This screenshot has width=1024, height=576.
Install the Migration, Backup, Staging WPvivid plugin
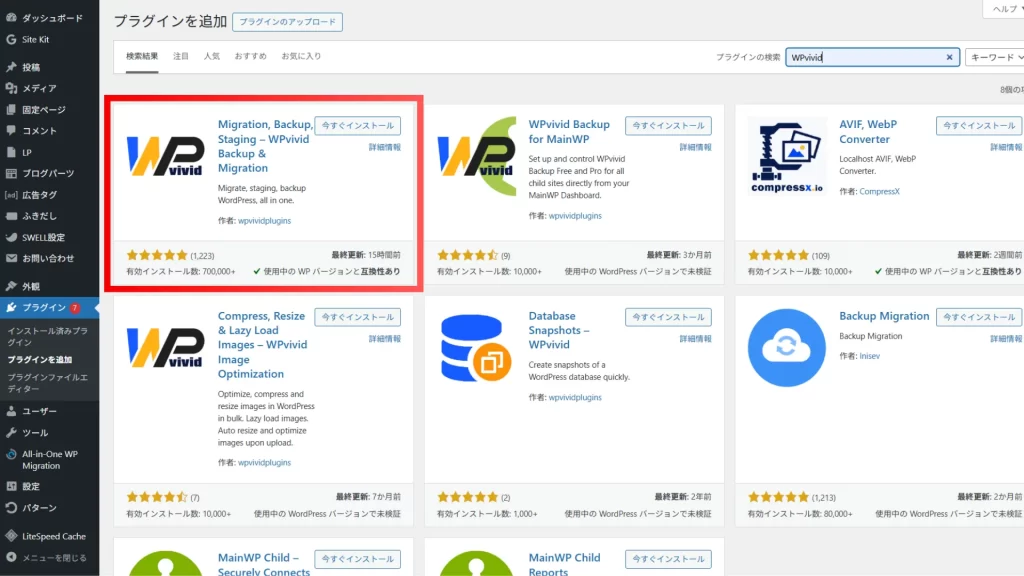pos(357,126)
